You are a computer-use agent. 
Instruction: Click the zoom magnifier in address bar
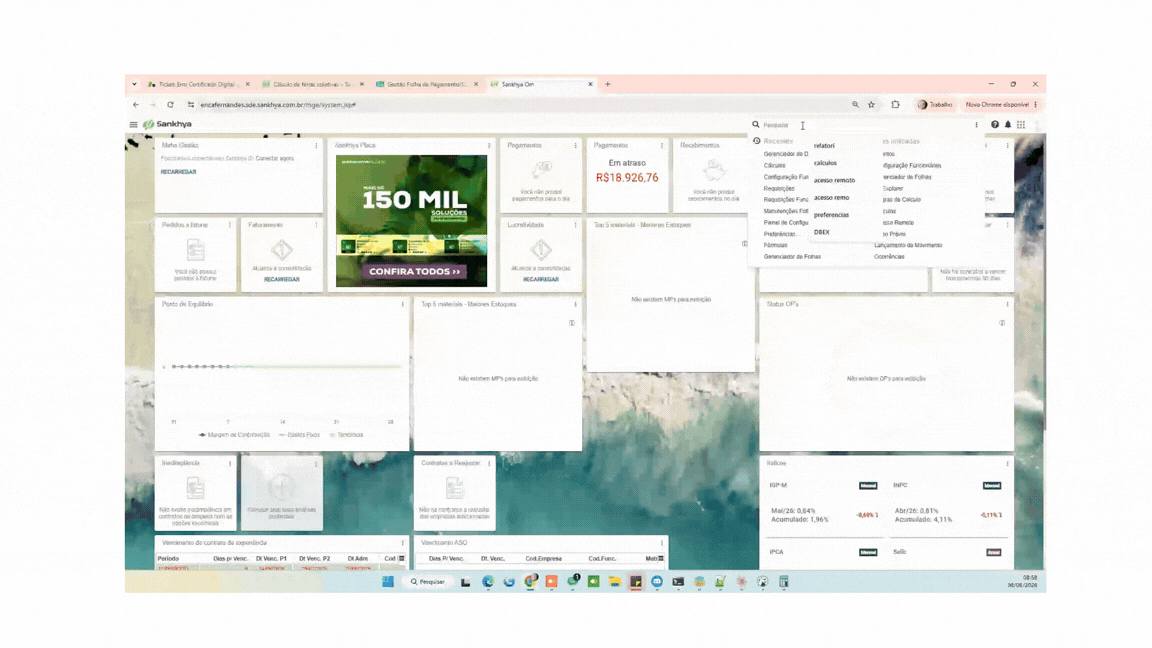[855, 104]
